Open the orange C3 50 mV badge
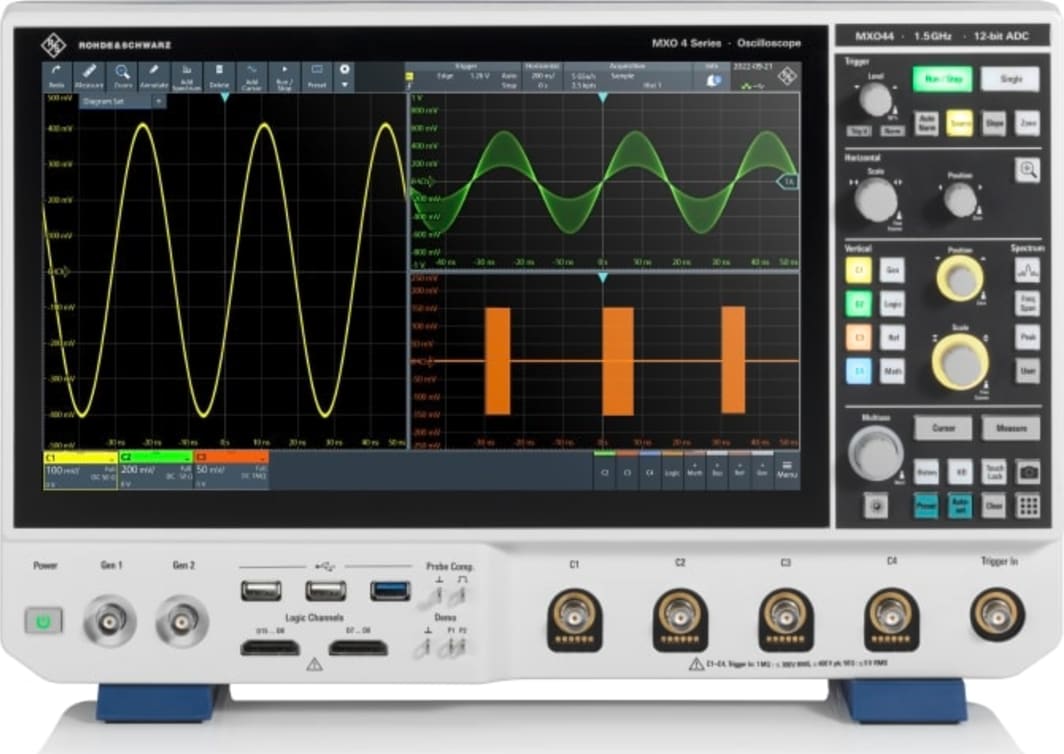The image size is (1064, 754). [x=231, y=470]
